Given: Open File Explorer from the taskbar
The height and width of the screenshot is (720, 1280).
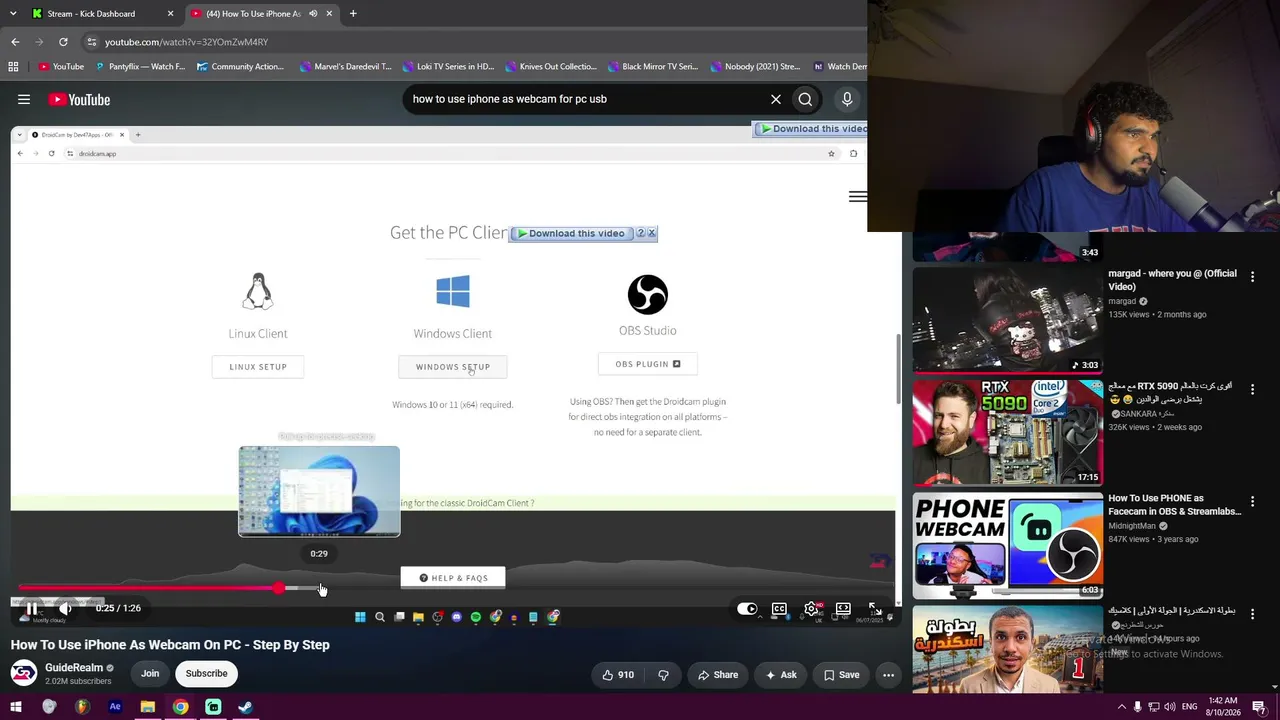Looking at the screenshot, I should (x=147, y=707).
